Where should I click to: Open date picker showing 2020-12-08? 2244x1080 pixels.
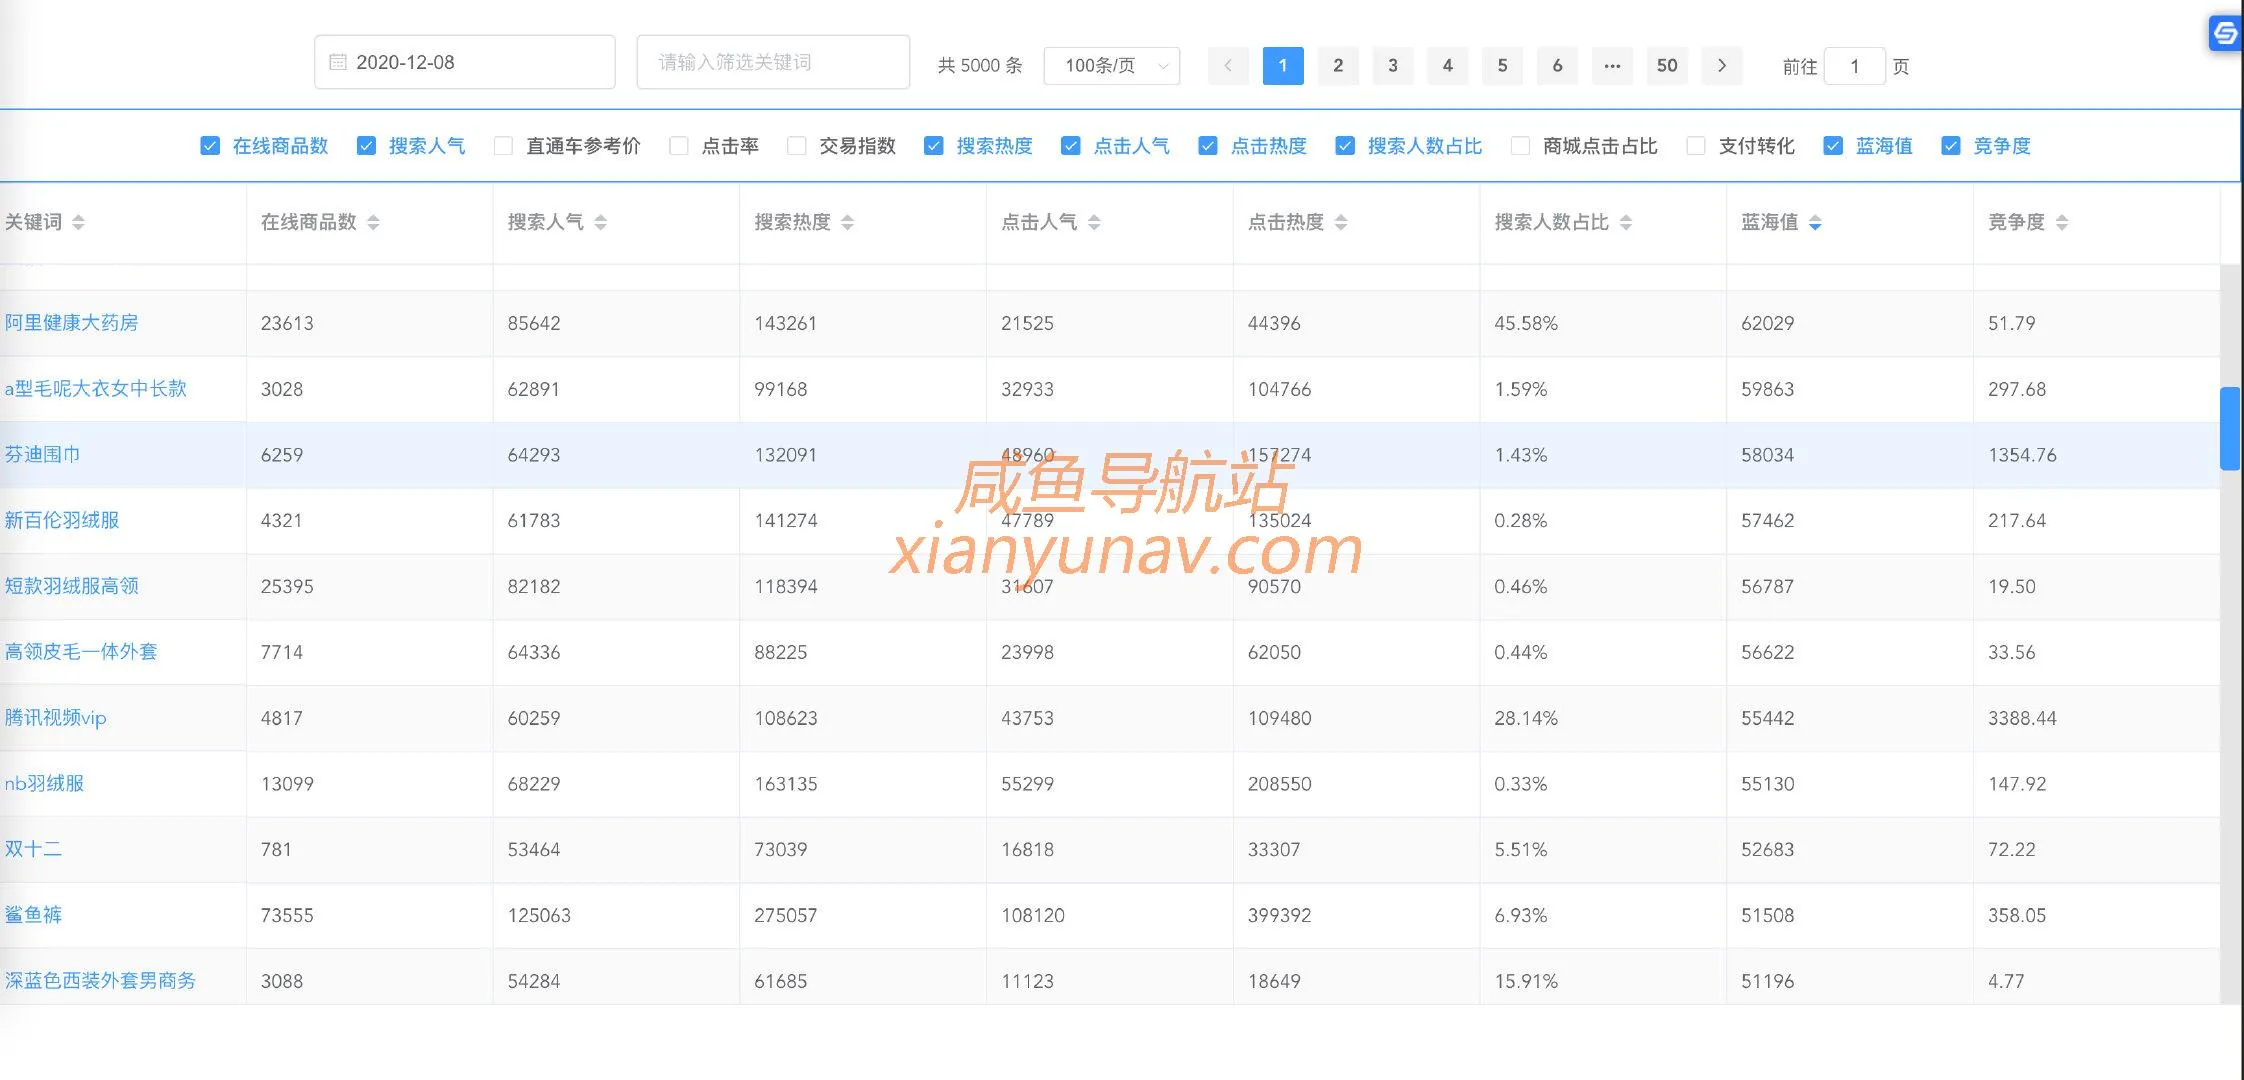coord(464,62)
